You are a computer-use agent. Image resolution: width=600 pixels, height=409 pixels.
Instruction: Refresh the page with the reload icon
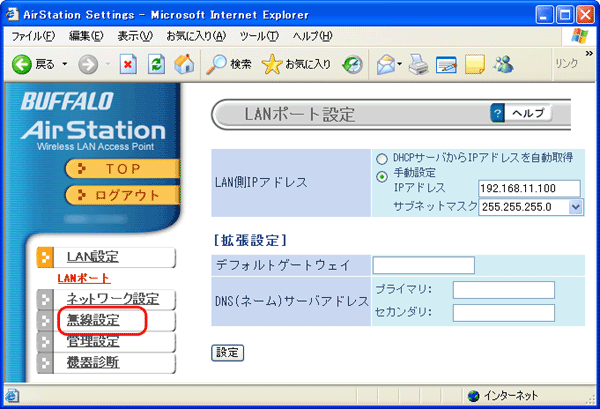156,63
